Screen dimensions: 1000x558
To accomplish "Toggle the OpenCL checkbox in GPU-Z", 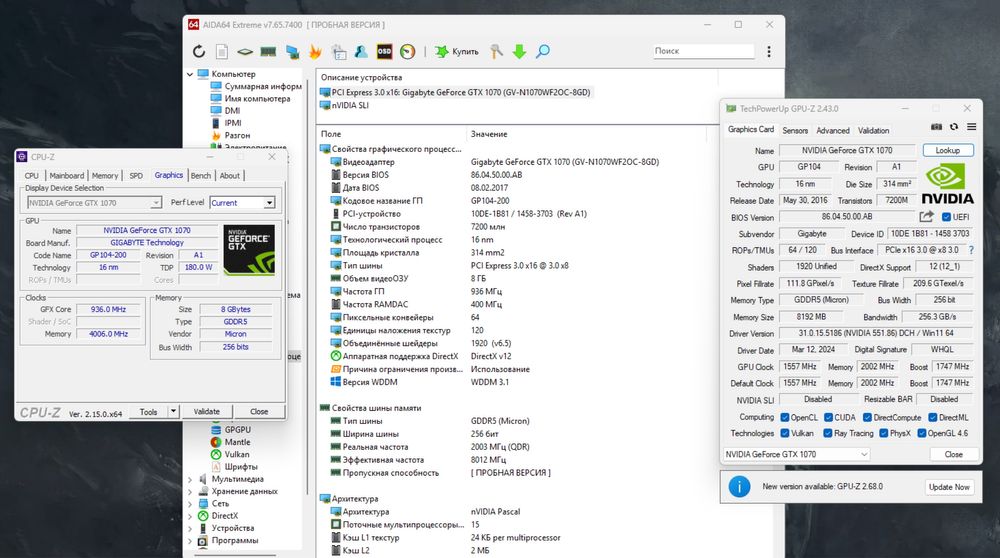I will 785,418.
